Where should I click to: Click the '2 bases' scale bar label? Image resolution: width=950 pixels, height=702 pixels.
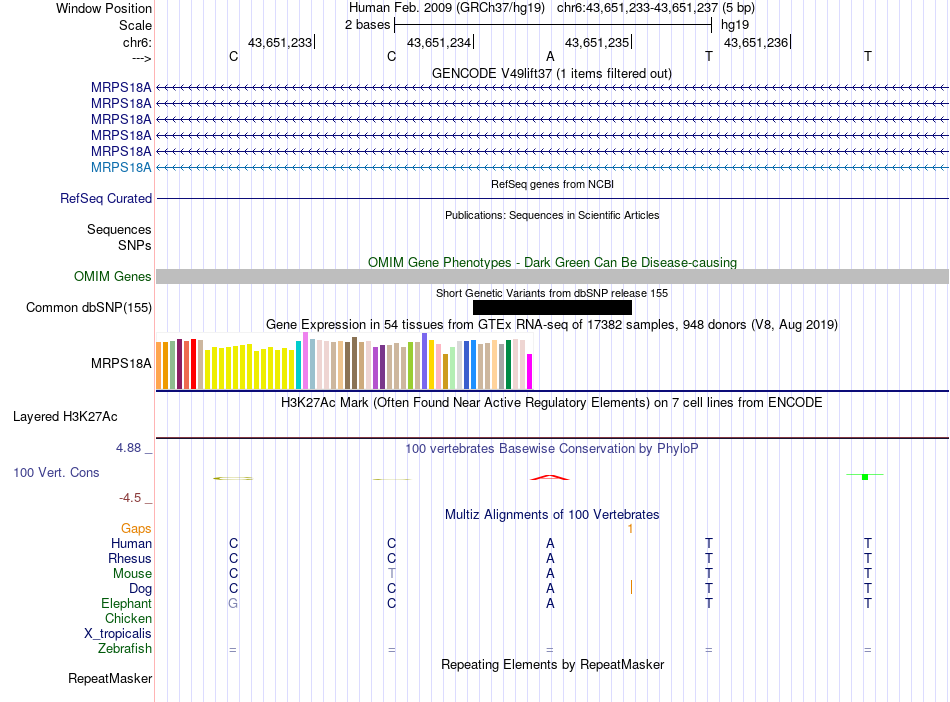tap(367, 25)
